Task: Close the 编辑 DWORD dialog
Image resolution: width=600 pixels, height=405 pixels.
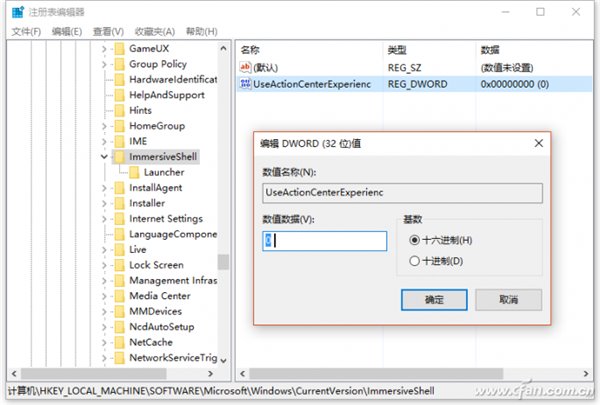Action: [x=539, y=143]
